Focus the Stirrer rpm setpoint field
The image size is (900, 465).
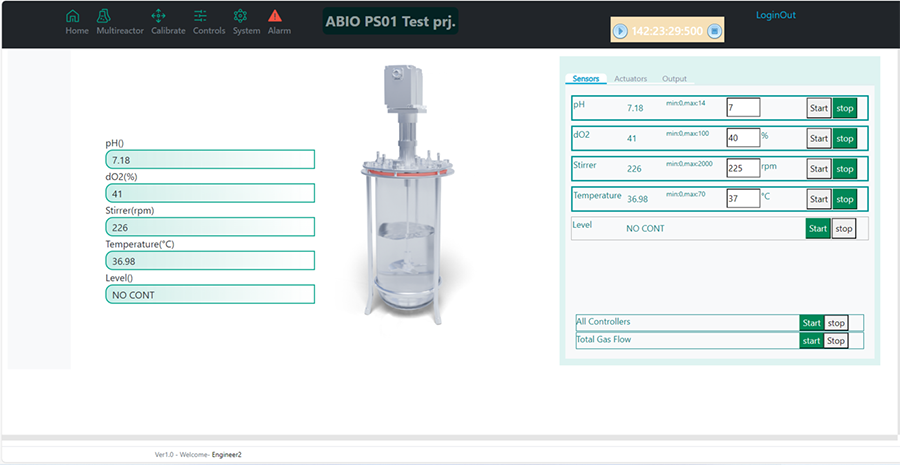coord(742,169)
